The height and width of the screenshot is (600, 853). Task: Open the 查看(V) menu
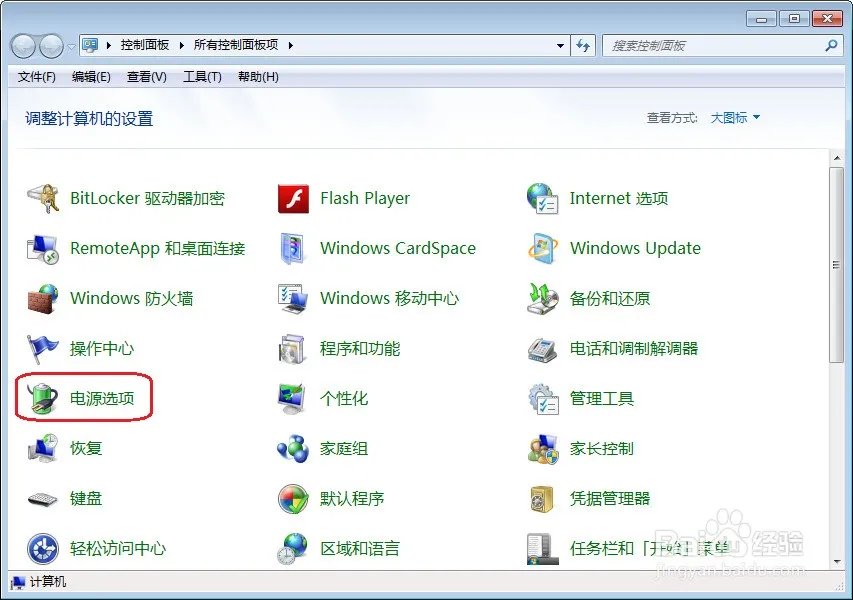[145, 77]
